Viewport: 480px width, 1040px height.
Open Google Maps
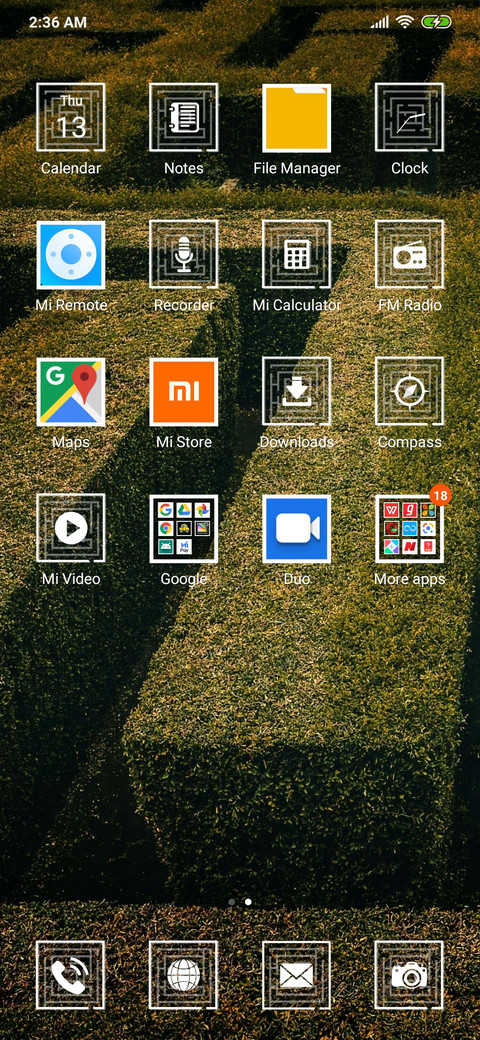(71, 391)
